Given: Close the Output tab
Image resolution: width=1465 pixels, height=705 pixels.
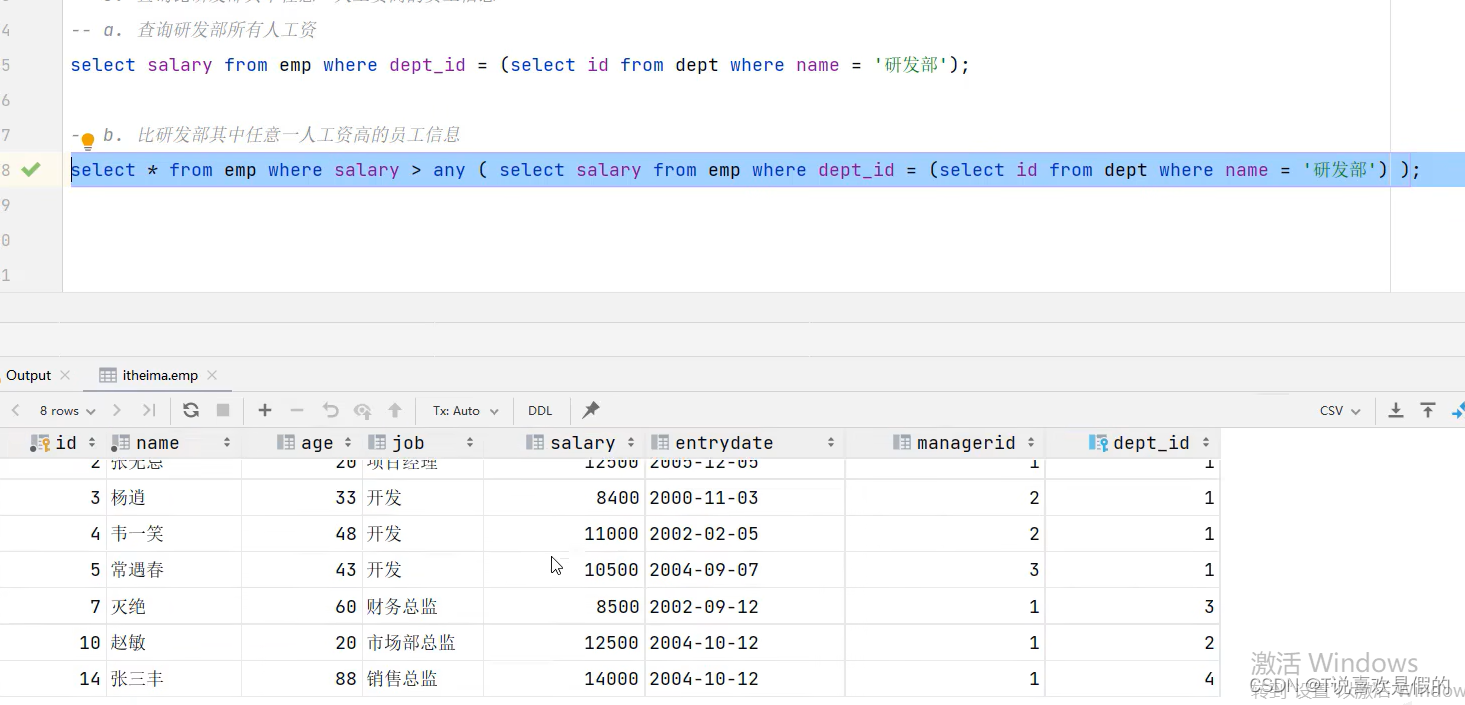Looking at the screenshot, I should pos(65,375).
